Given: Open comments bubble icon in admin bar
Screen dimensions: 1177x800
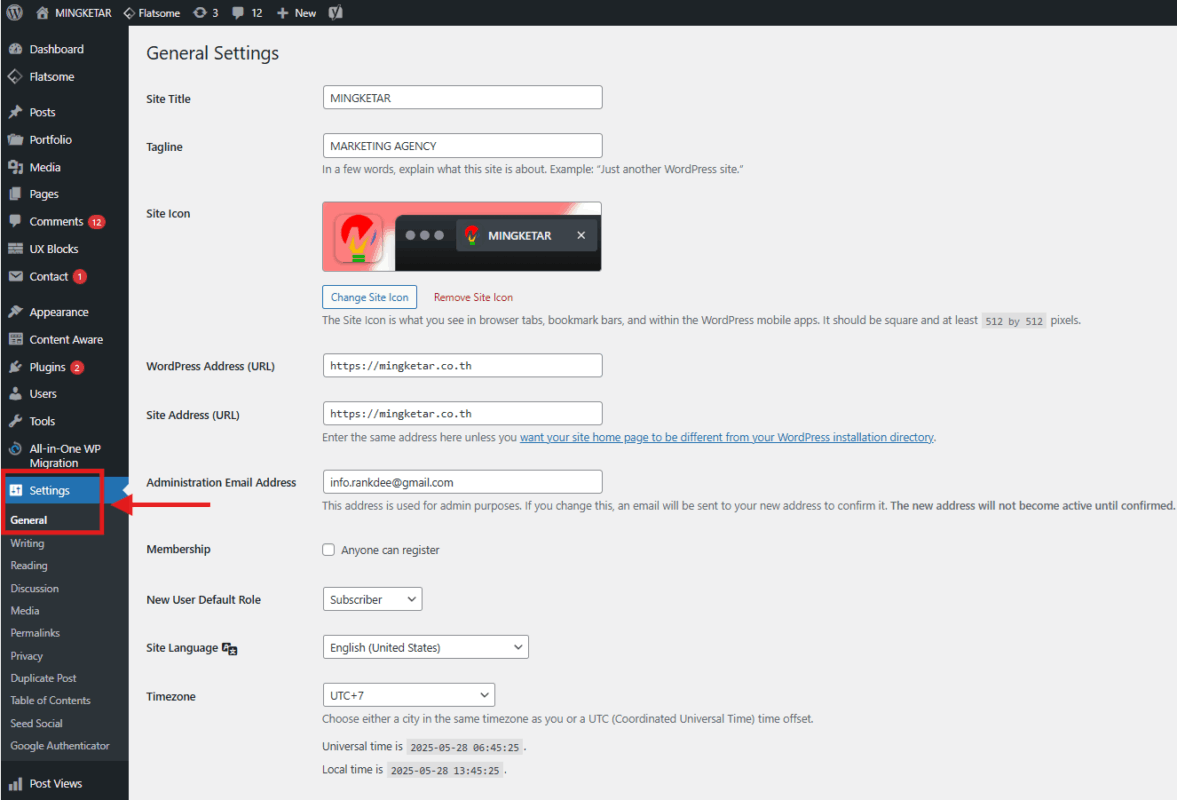Looking at the screenshot, I should click(x=238, y=13).
